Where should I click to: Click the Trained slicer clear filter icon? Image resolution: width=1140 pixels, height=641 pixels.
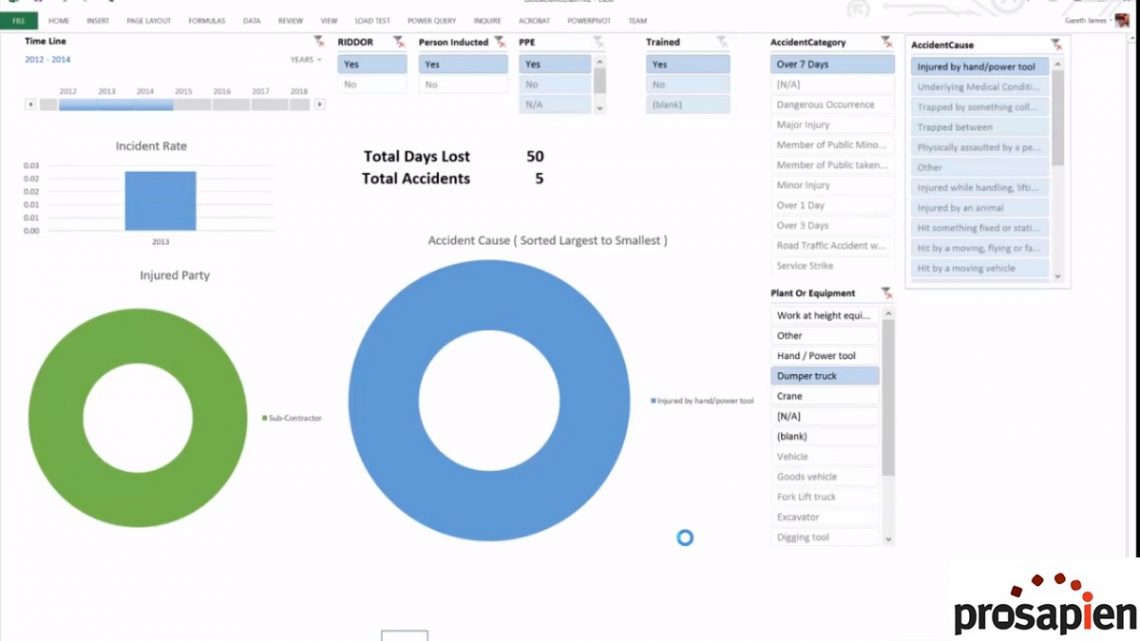(x=722, y=42)
